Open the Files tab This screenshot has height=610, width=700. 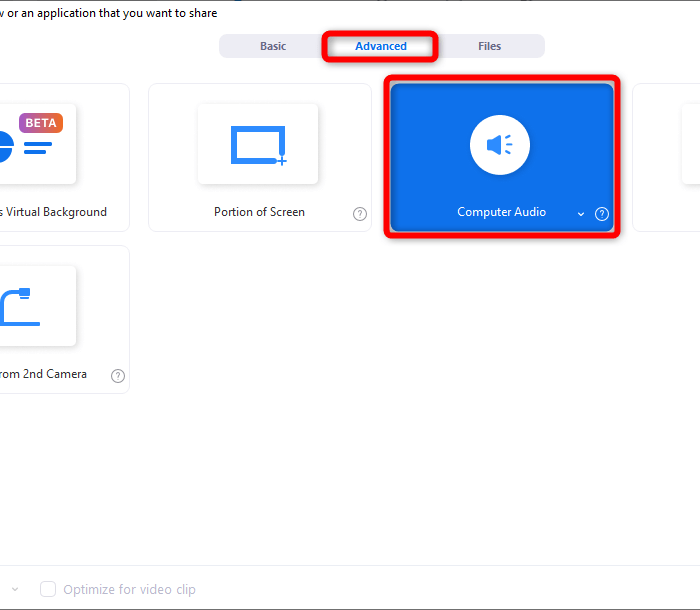coord(489,46)
